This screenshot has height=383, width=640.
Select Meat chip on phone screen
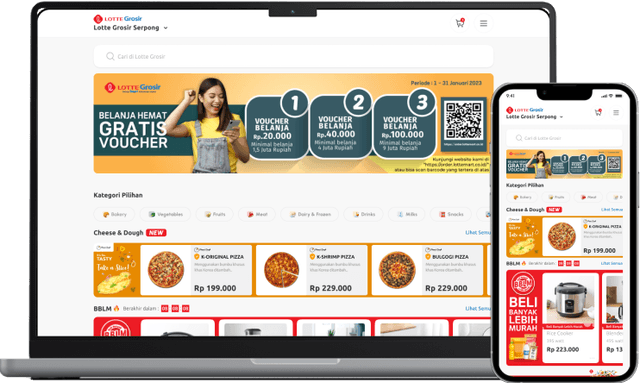point(588,197)
